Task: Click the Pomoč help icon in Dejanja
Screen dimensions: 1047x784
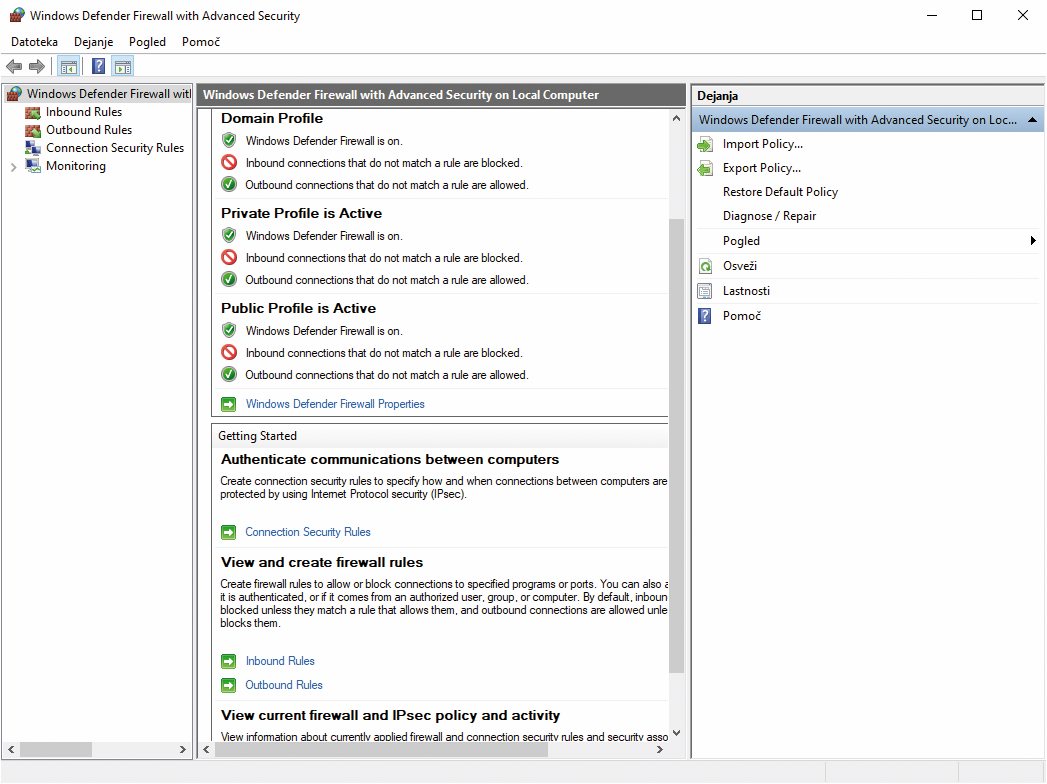Action: pos(705,316)
